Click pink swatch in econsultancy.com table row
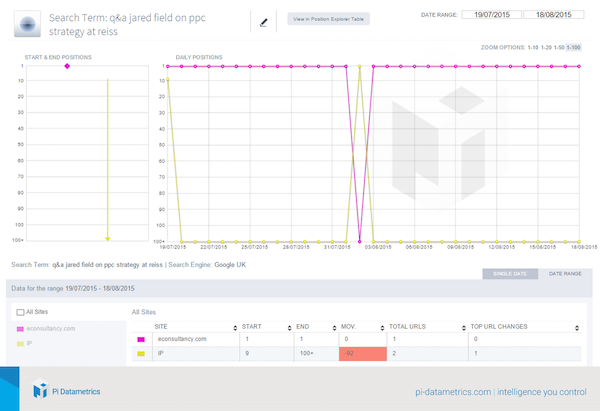This screenshot has height=411, width=600. (141, 339)
